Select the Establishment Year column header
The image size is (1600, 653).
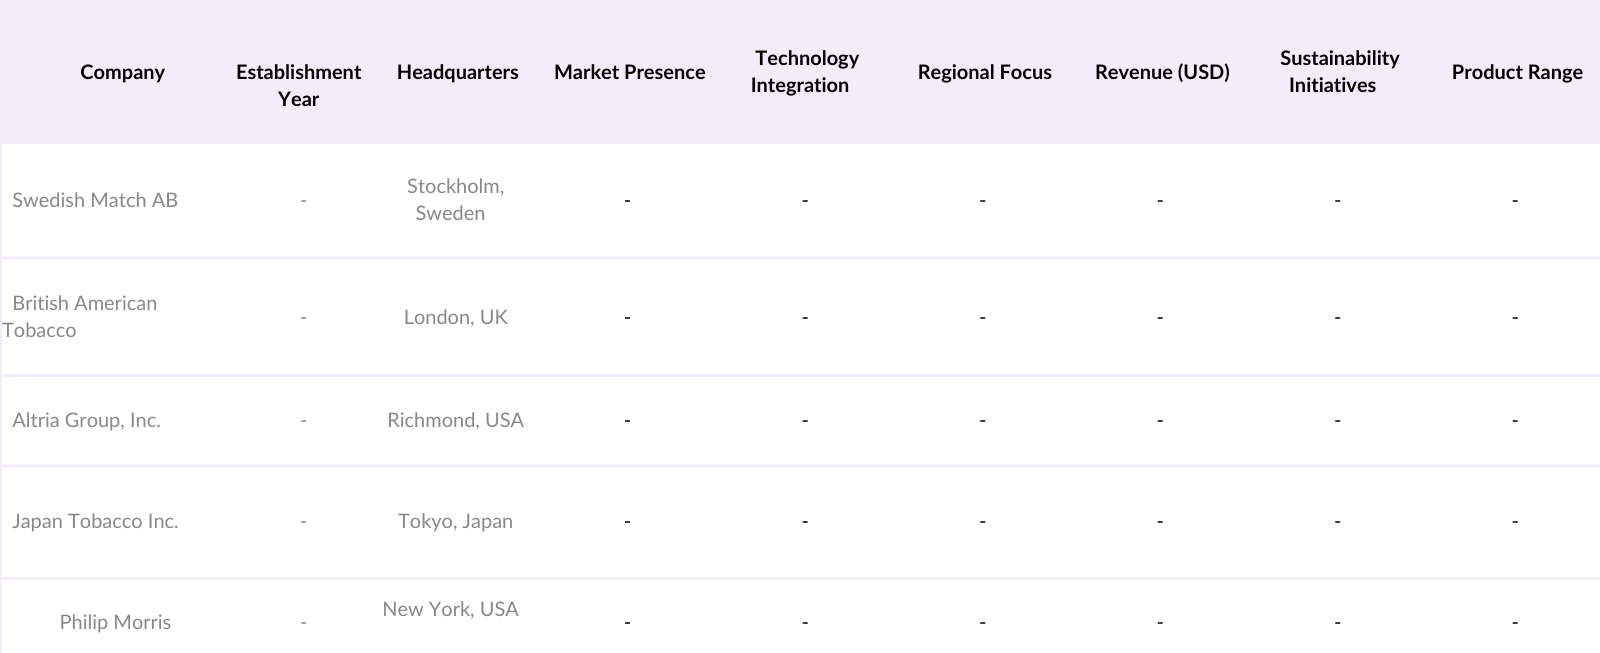(298, 85)
